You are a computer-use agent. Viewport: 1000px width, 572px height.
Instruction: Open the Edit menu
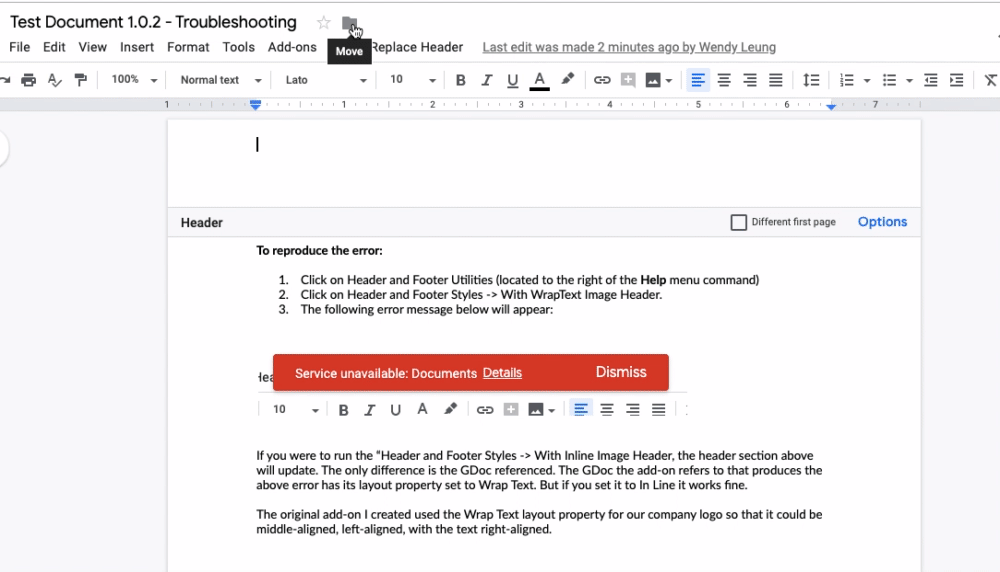coord(54,47)
